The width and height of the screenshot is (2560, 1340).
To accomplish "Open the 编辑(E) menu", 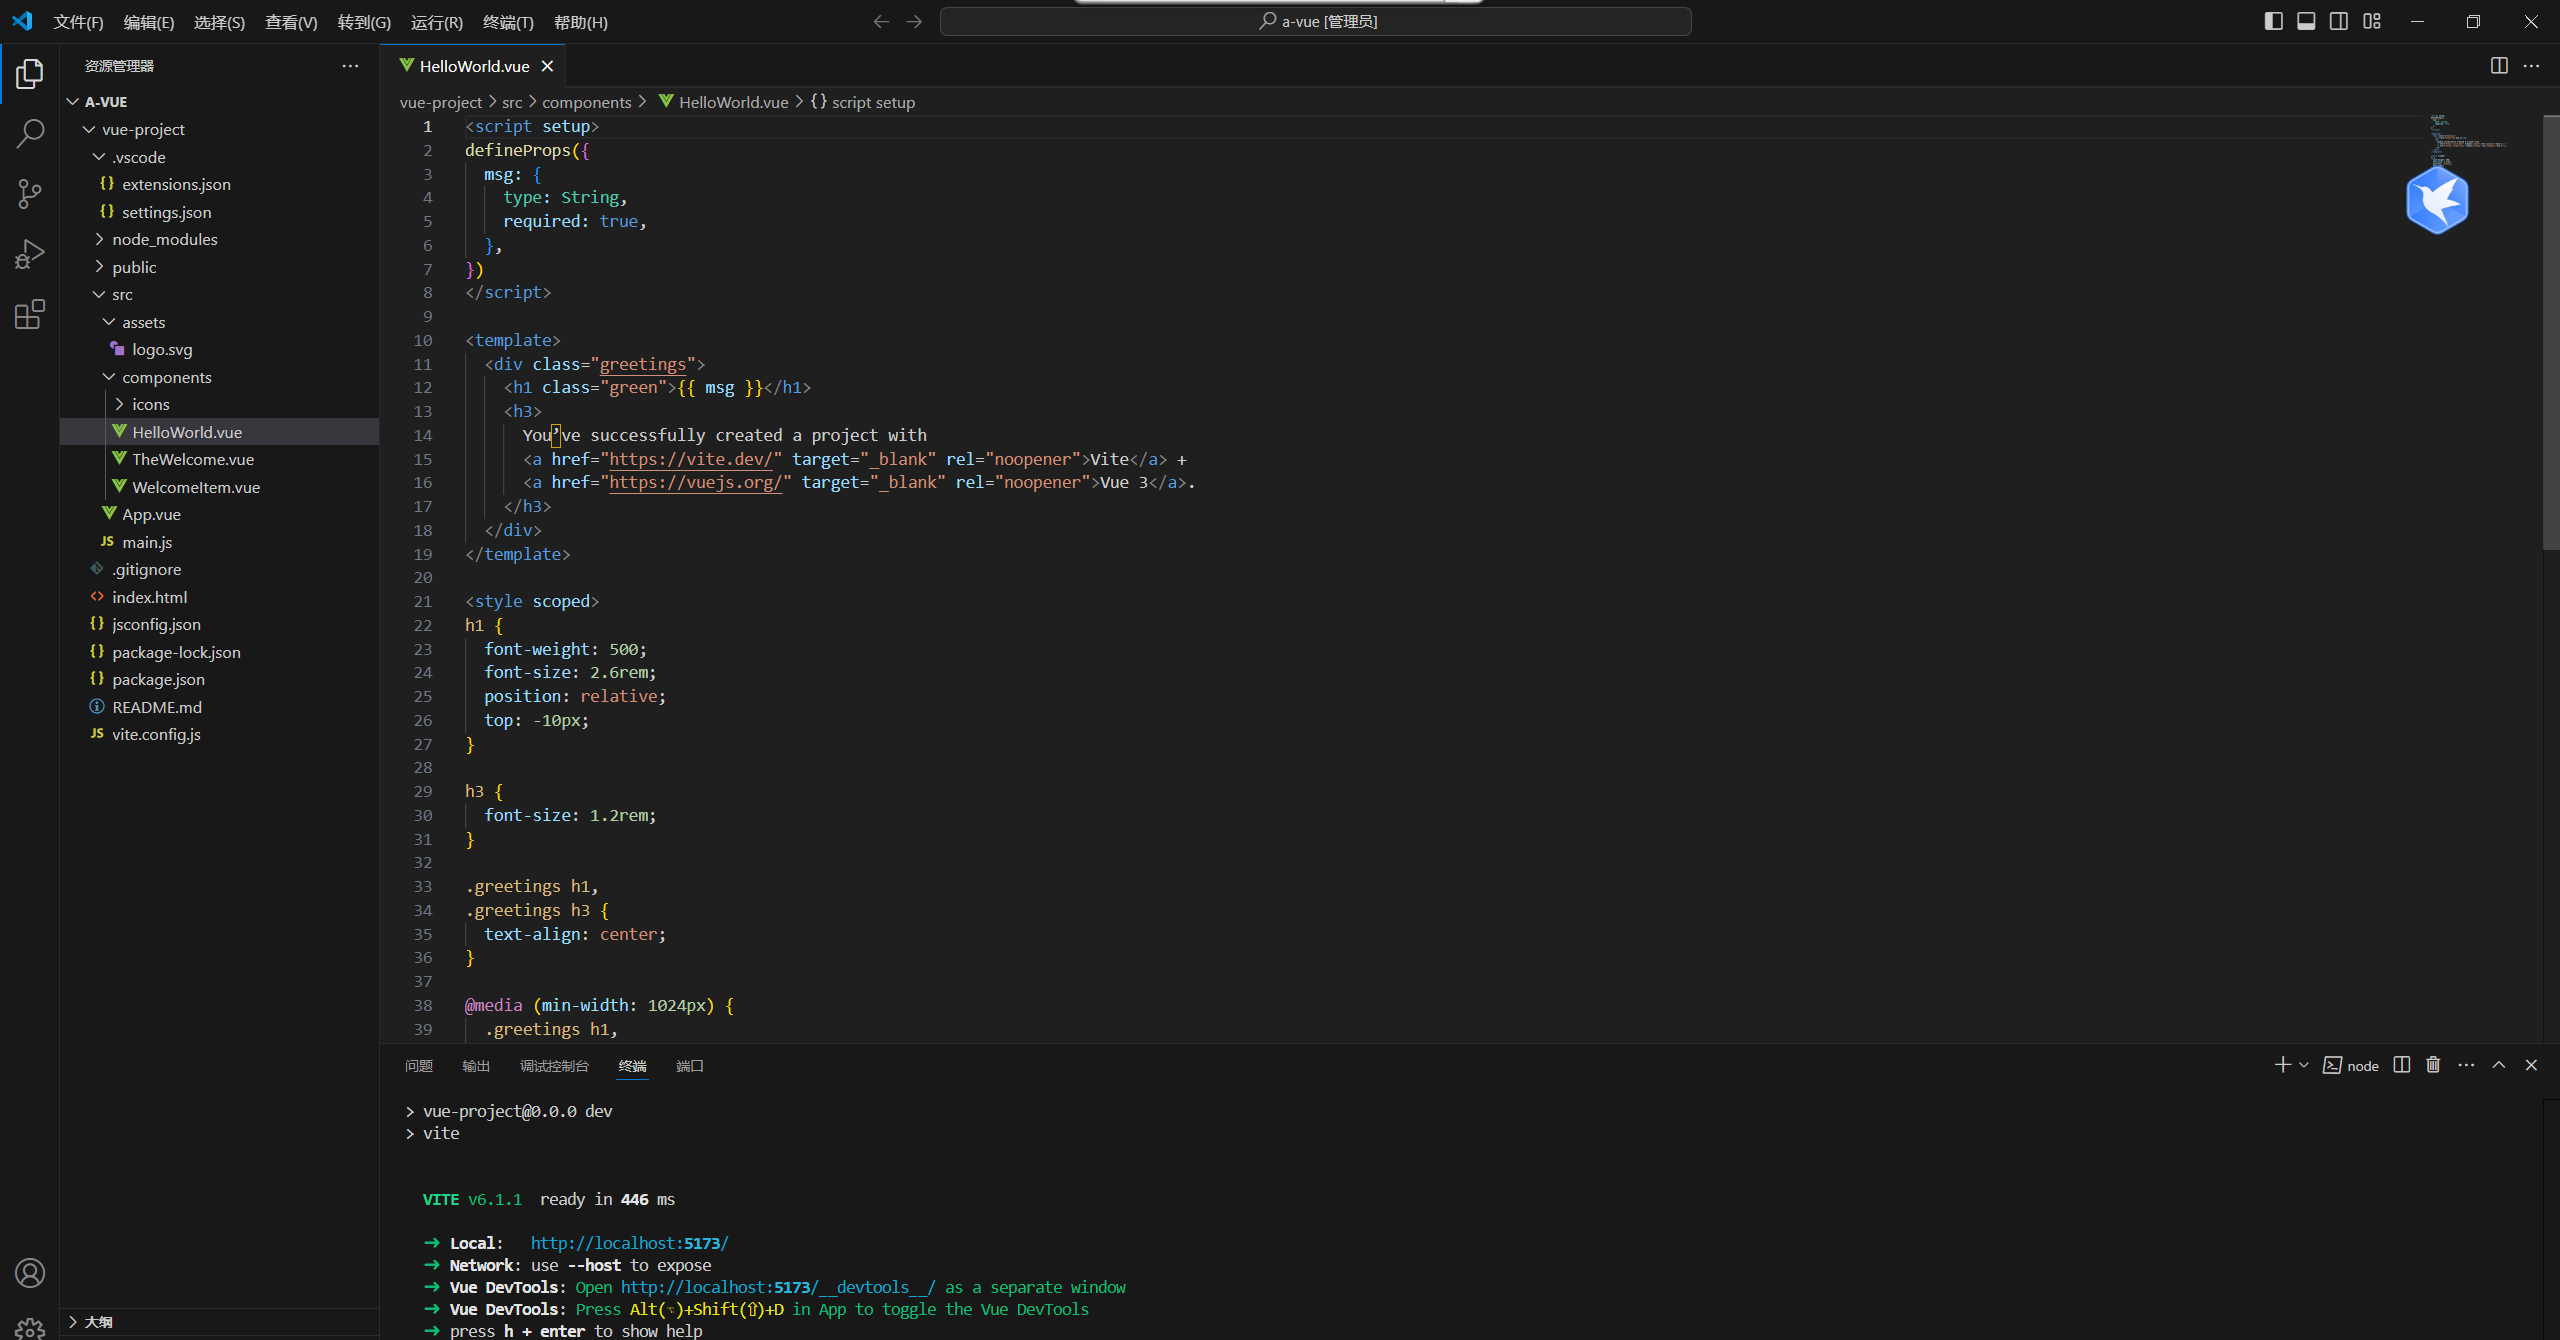I will coord(149,22).
